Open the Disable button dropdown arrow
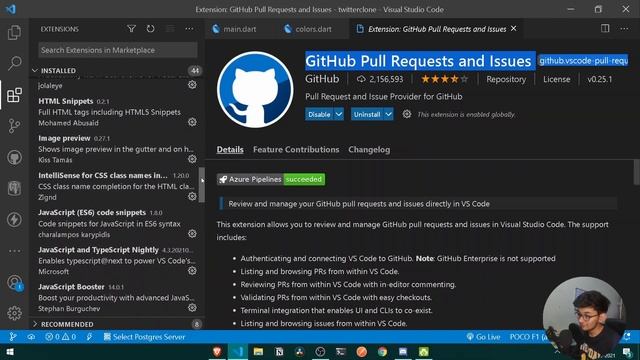The image size is (640, 360). click(x=339, y=114)
